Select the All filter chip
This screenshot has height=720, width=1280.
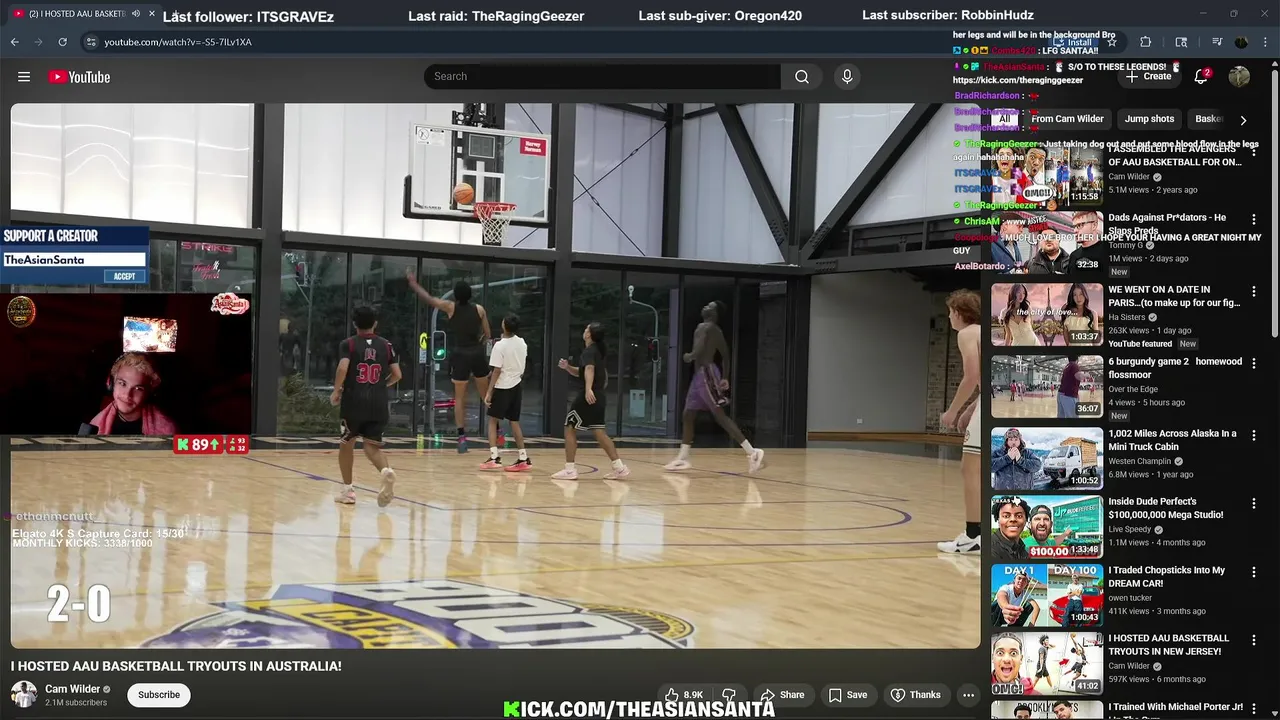click(1005, 119)
